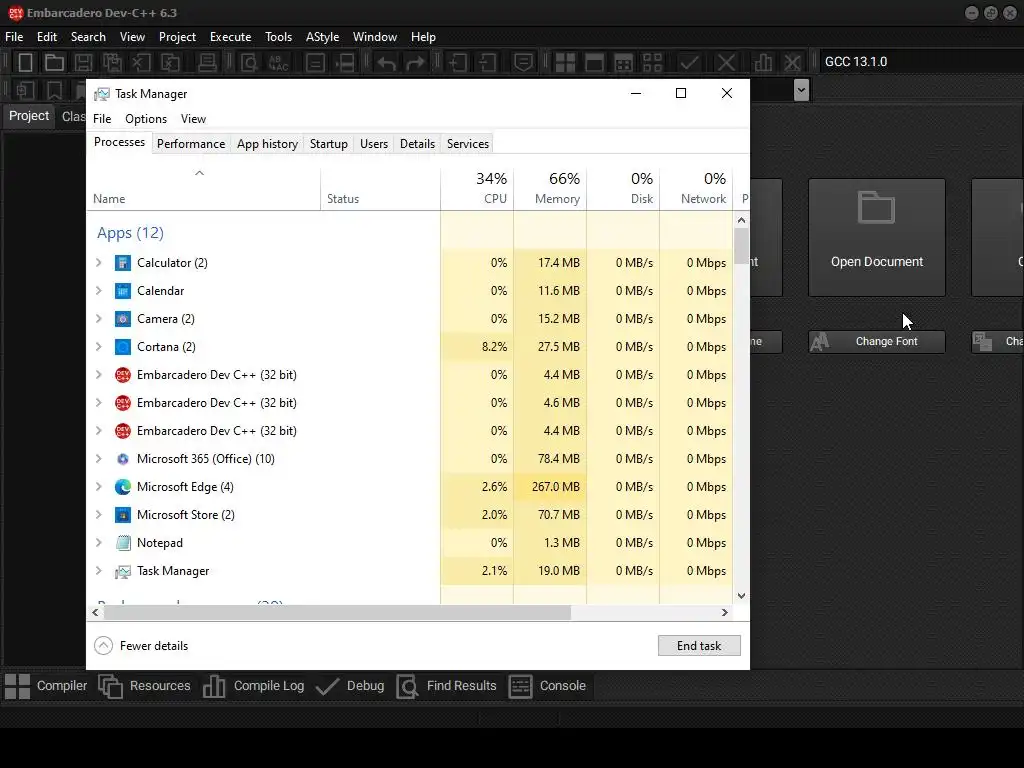Expand the Camera (2) process group
1024x768 pixels.
point(99,319)
